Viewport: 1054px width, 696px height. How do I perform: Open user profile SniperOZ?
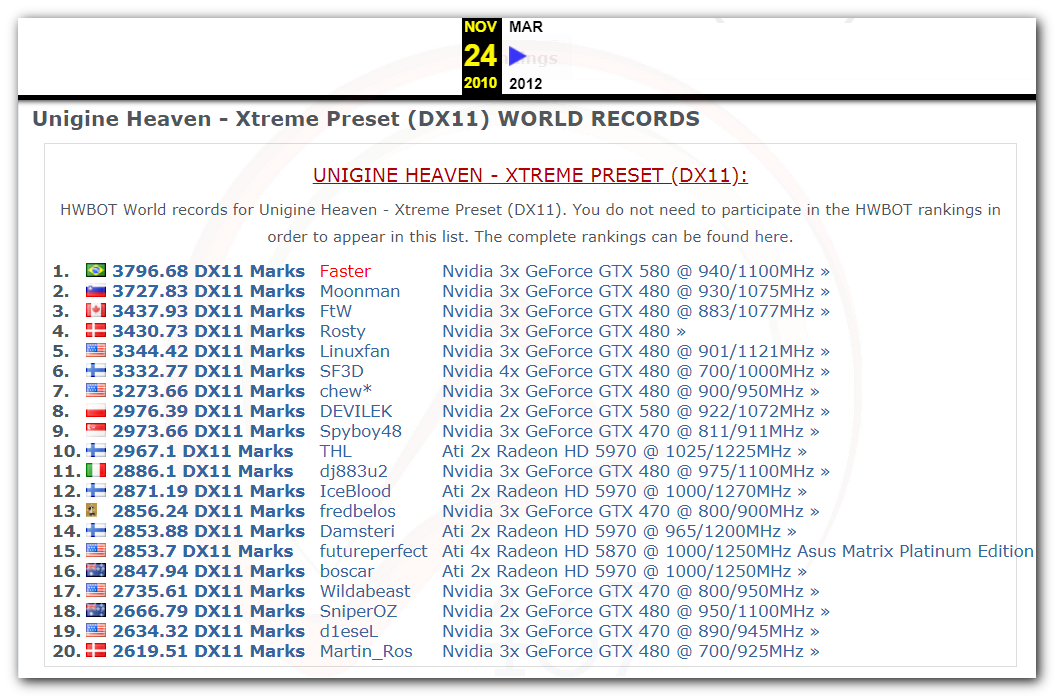point(358,611)
